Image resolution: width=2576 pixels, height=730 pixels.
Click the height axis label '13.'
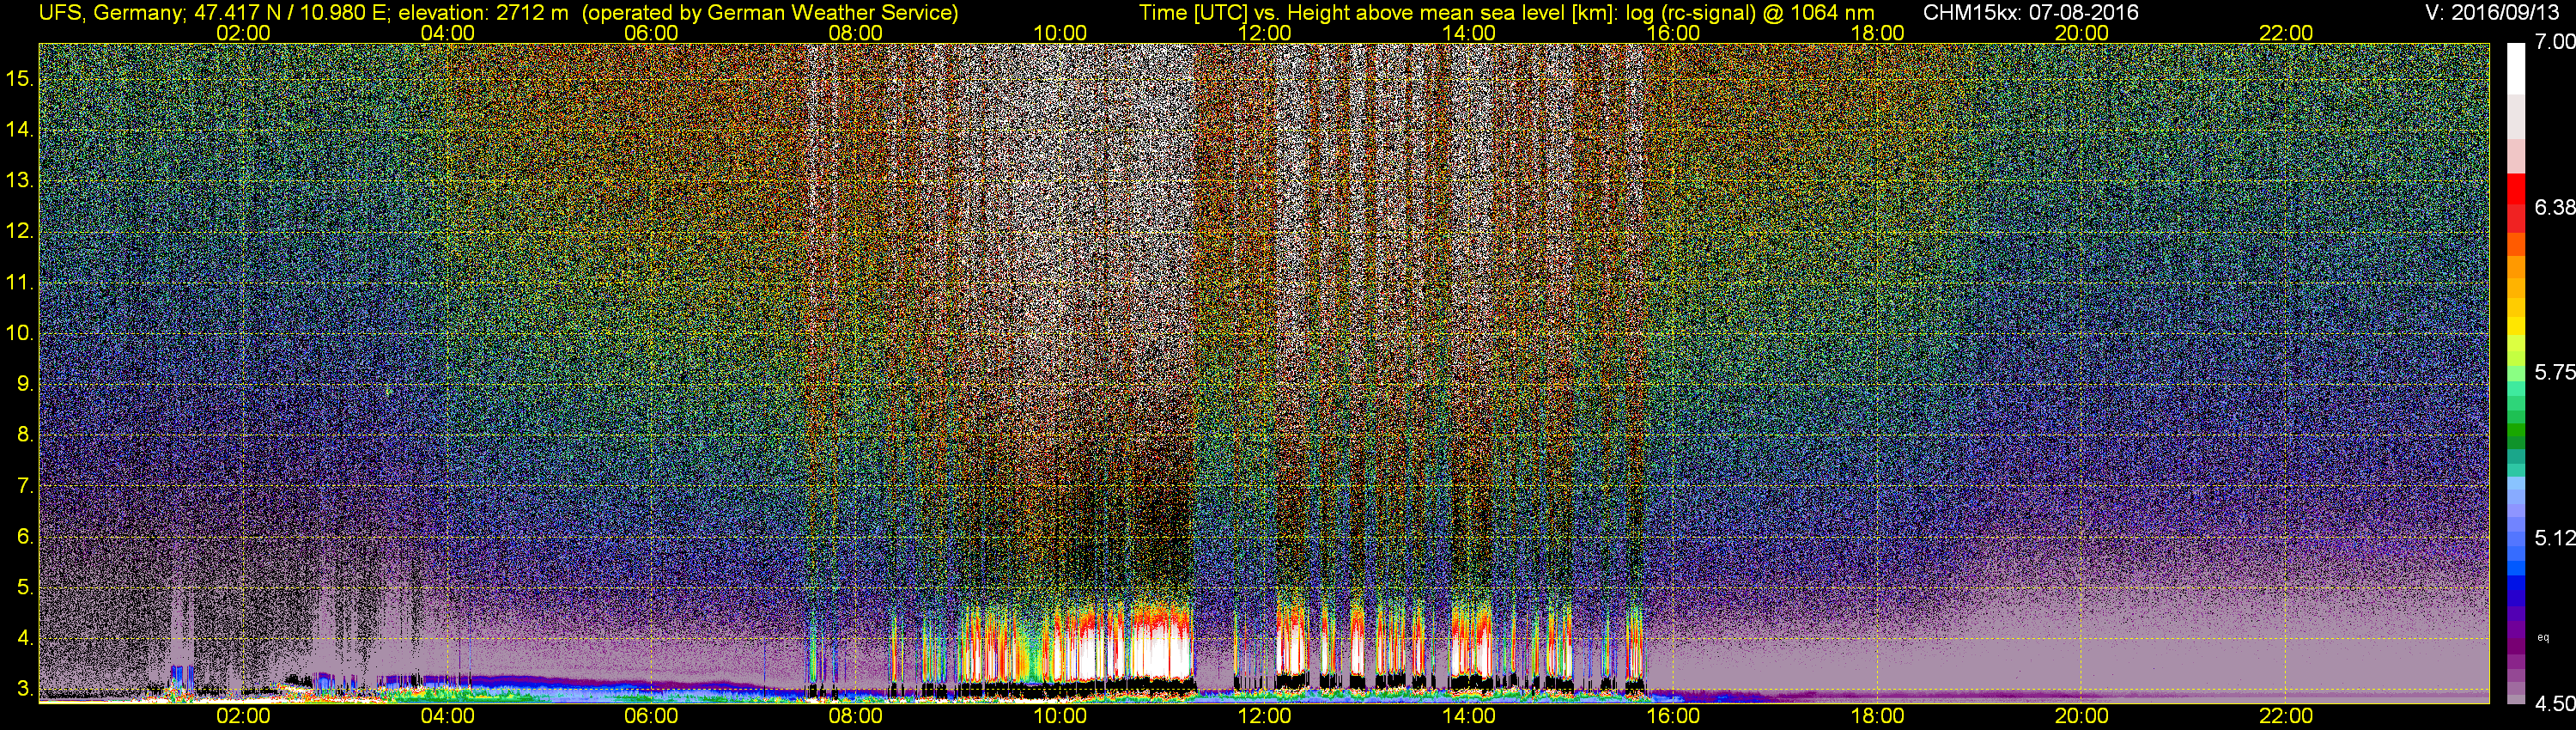pos(20,180)
